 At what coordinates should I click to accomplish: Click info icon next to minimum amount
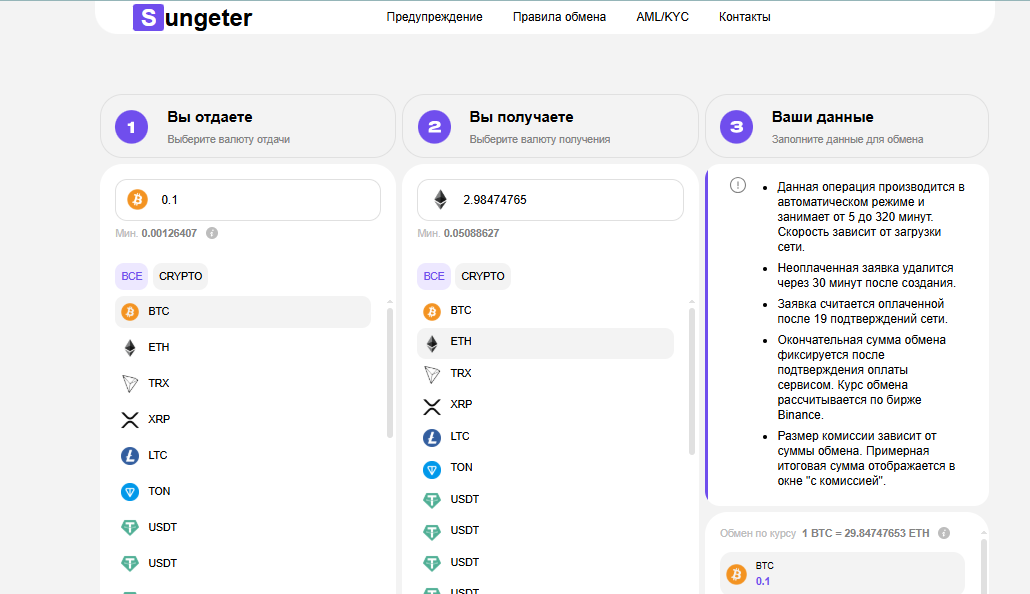212,233
